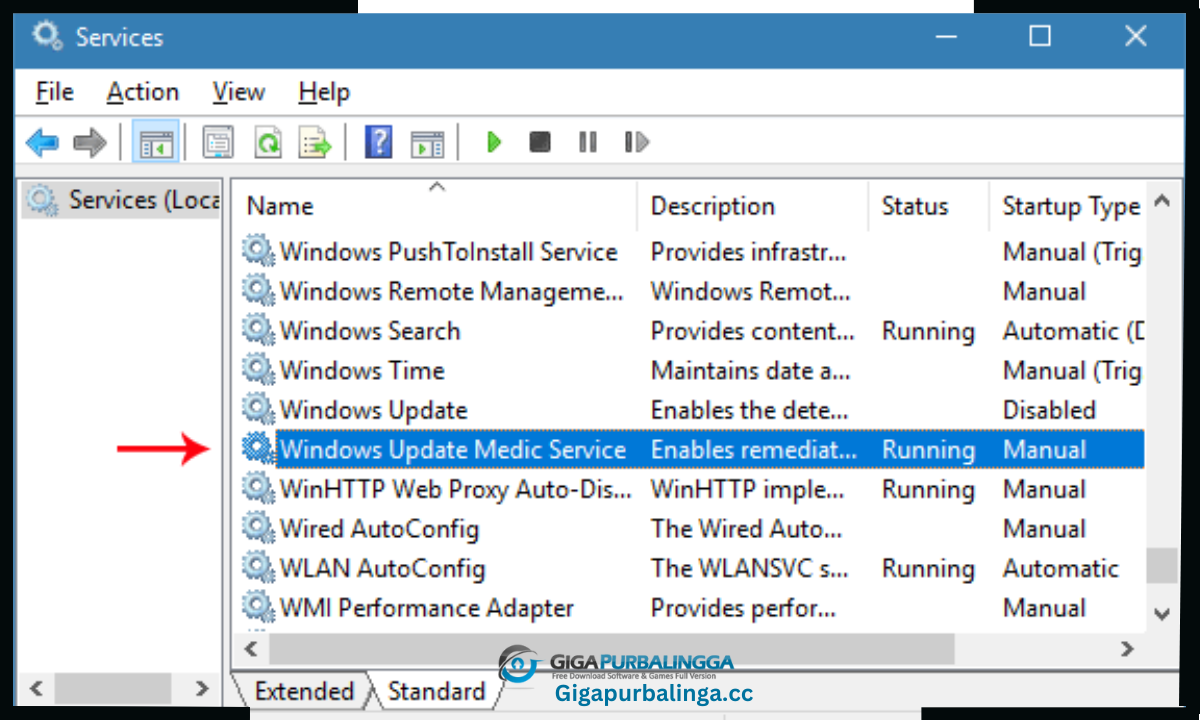Select WMI Performance Adapter service
Viewport: 1200px width, 720px height.
(427, 608)
